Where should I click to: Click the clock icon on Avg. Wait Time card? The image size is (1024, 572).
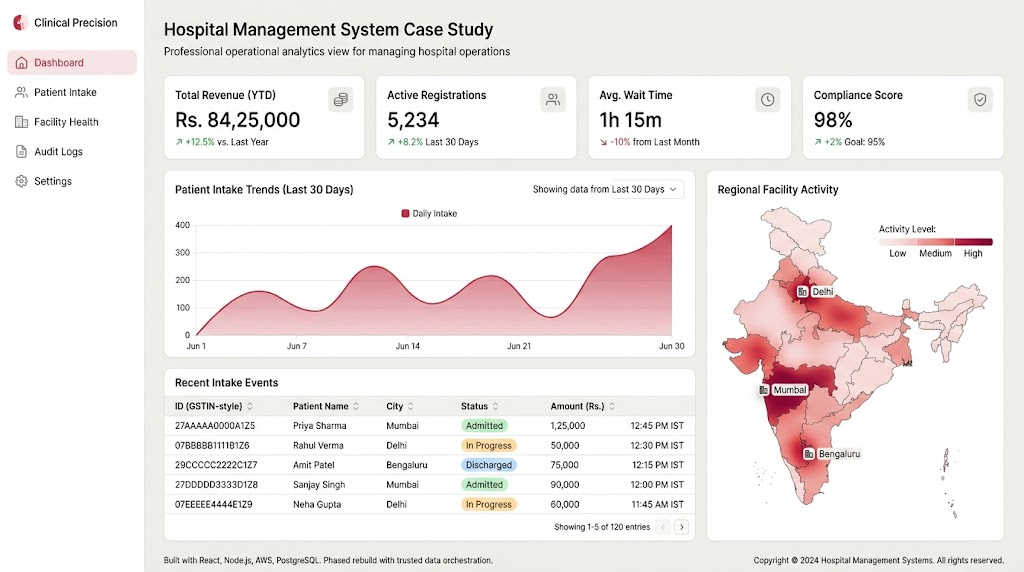click(767, 99)
